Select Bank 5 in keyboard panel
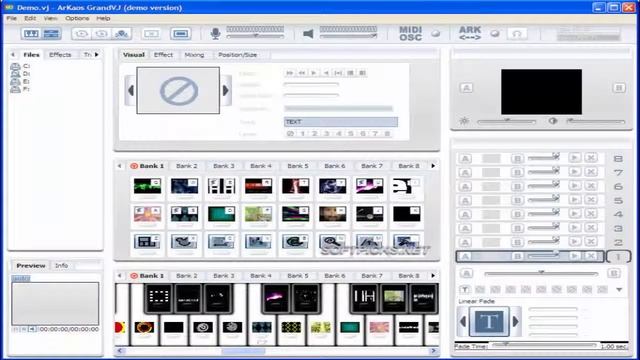Image resolution: width=640 pixels, height=360 pixels. [298, 276]
